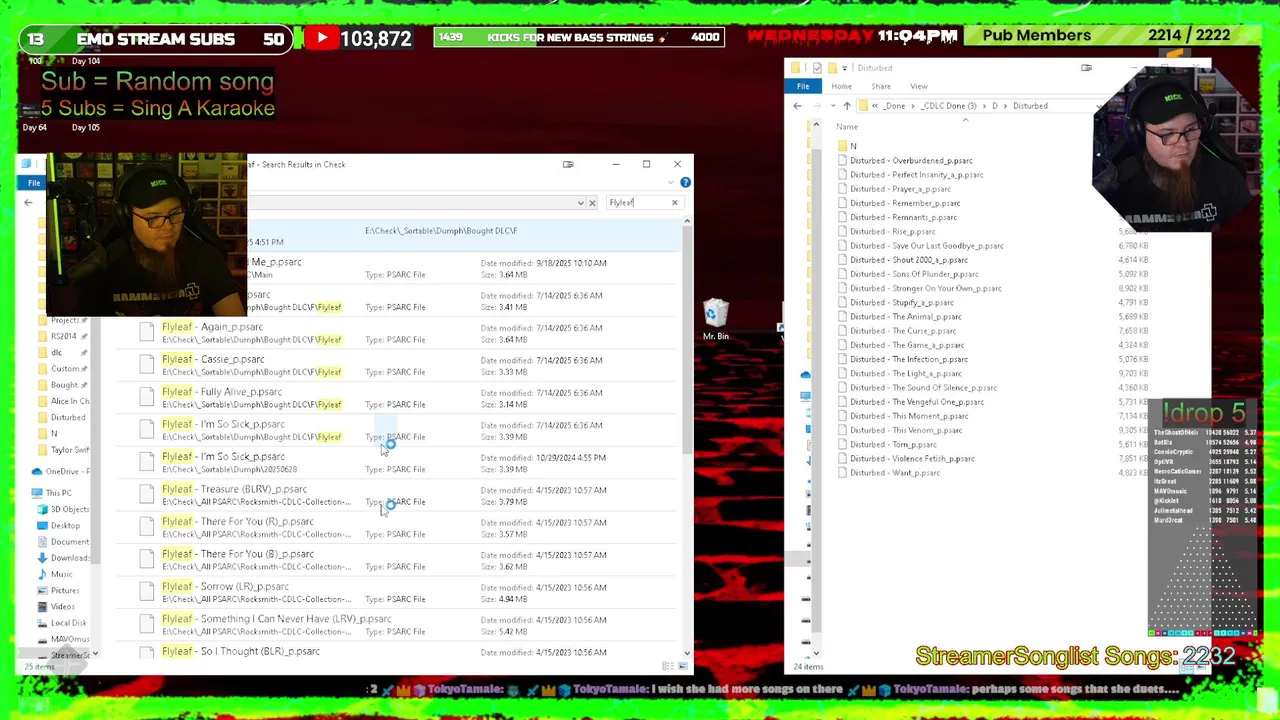Sort by Name column header
This screenshot has width=1280, height=720.
click(x=847, y=127)
